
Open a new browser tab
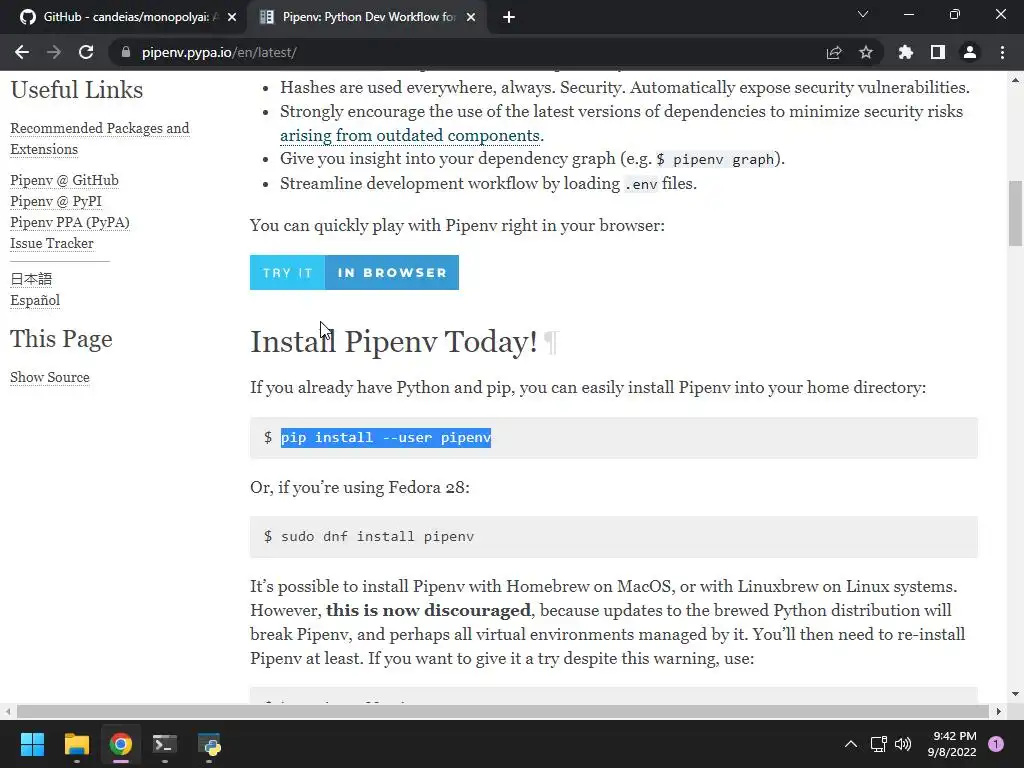pos(509,17)
